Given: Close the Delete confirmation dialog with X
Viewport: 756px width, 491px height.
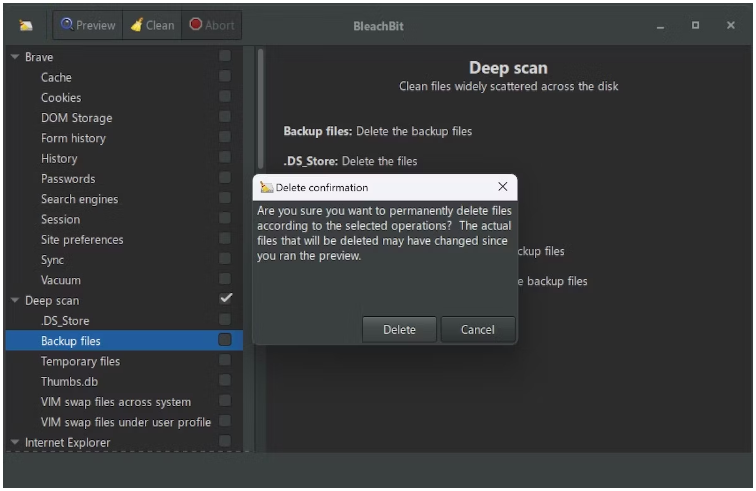Looking at the screenshot, I should (502, 187).
